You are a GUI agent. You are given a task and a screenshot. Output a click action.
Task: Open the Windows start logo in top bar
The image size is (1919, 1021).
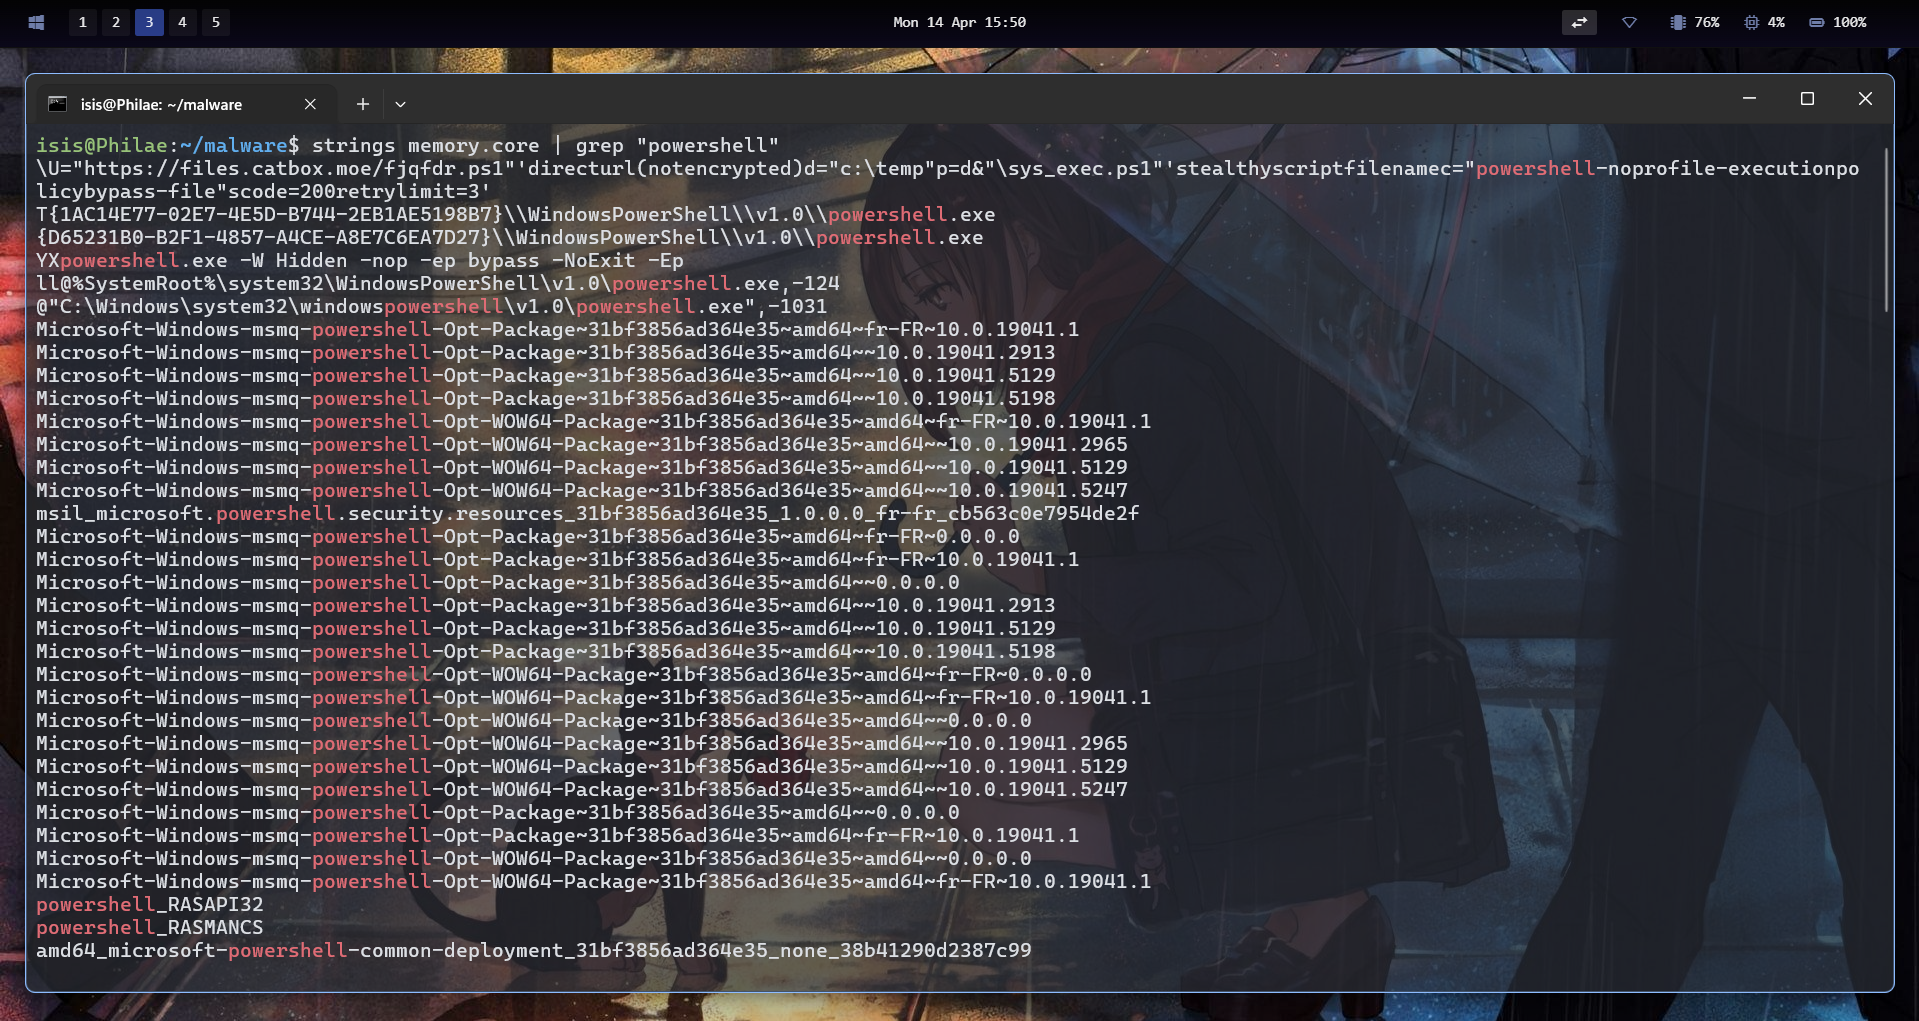(x=36, y=22)
